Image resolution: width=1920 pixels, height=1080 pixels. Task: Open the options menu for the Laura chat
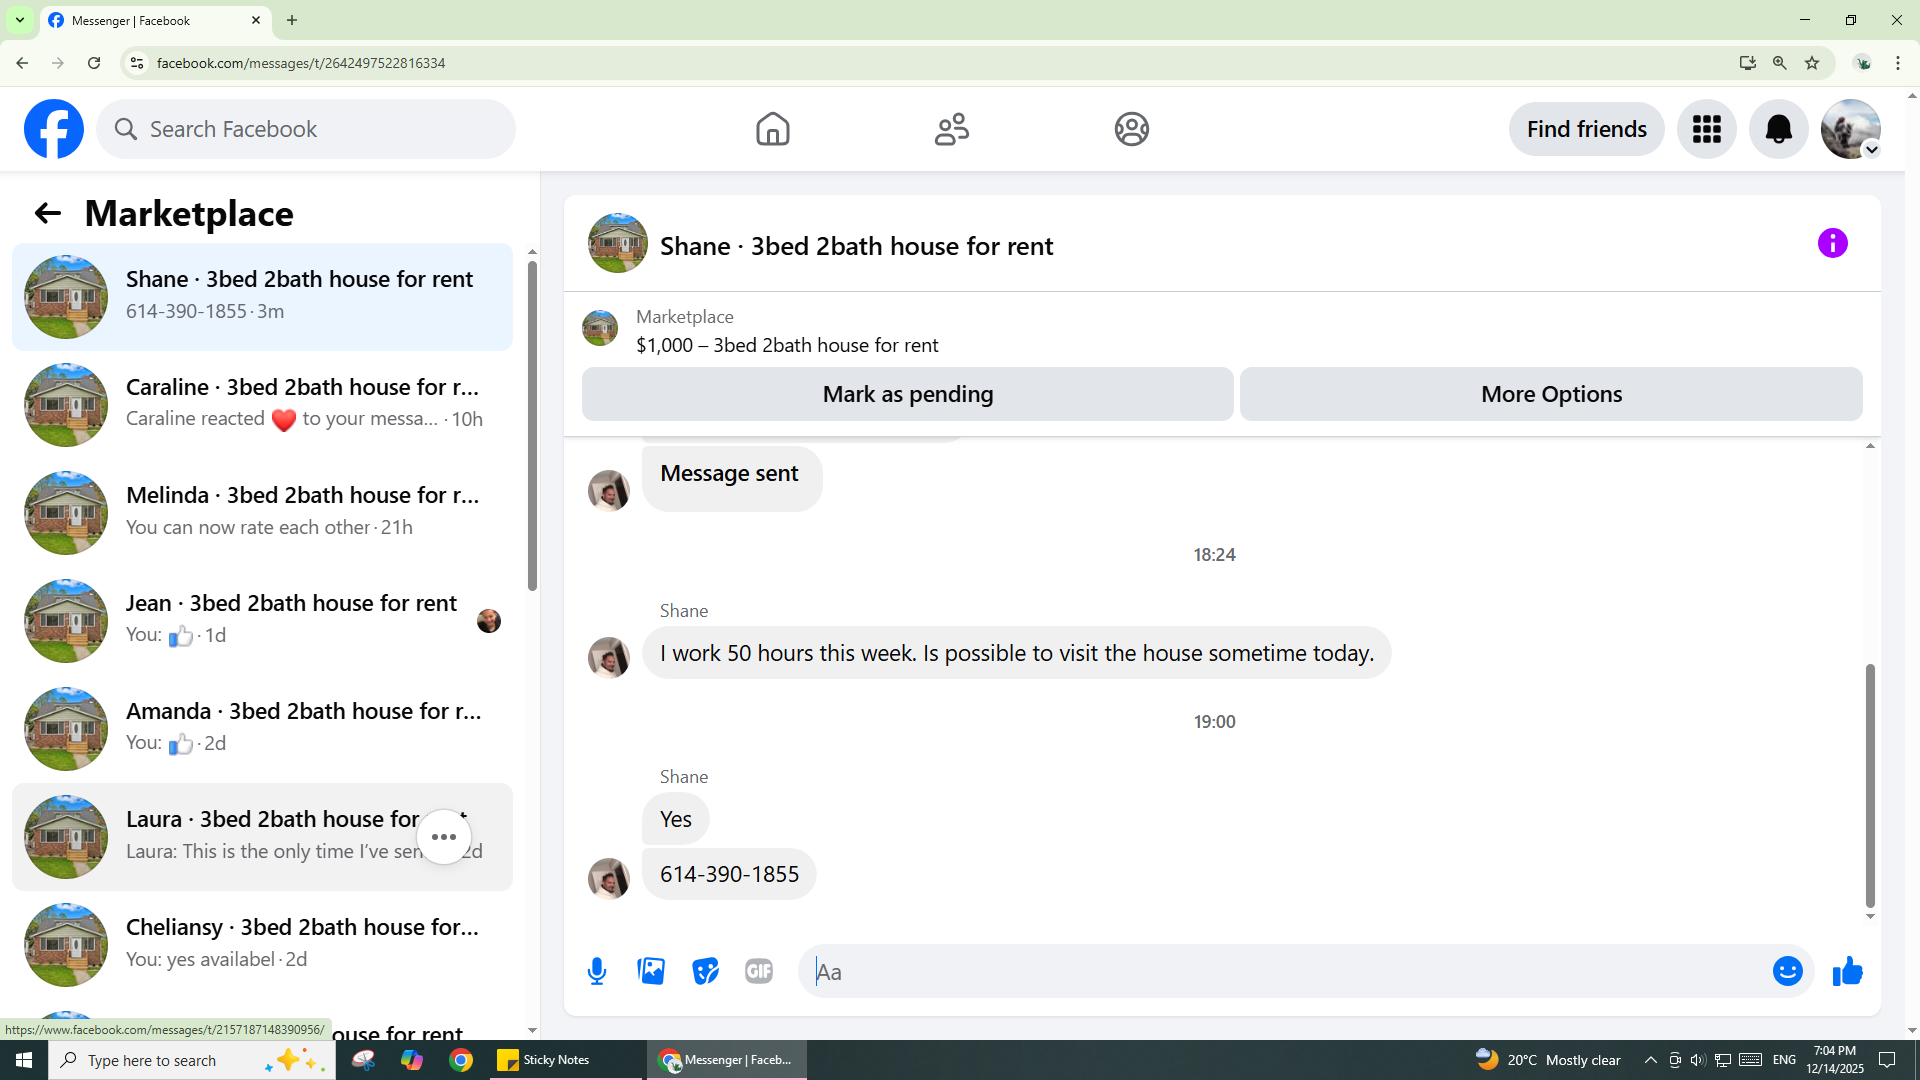point(444,837)
